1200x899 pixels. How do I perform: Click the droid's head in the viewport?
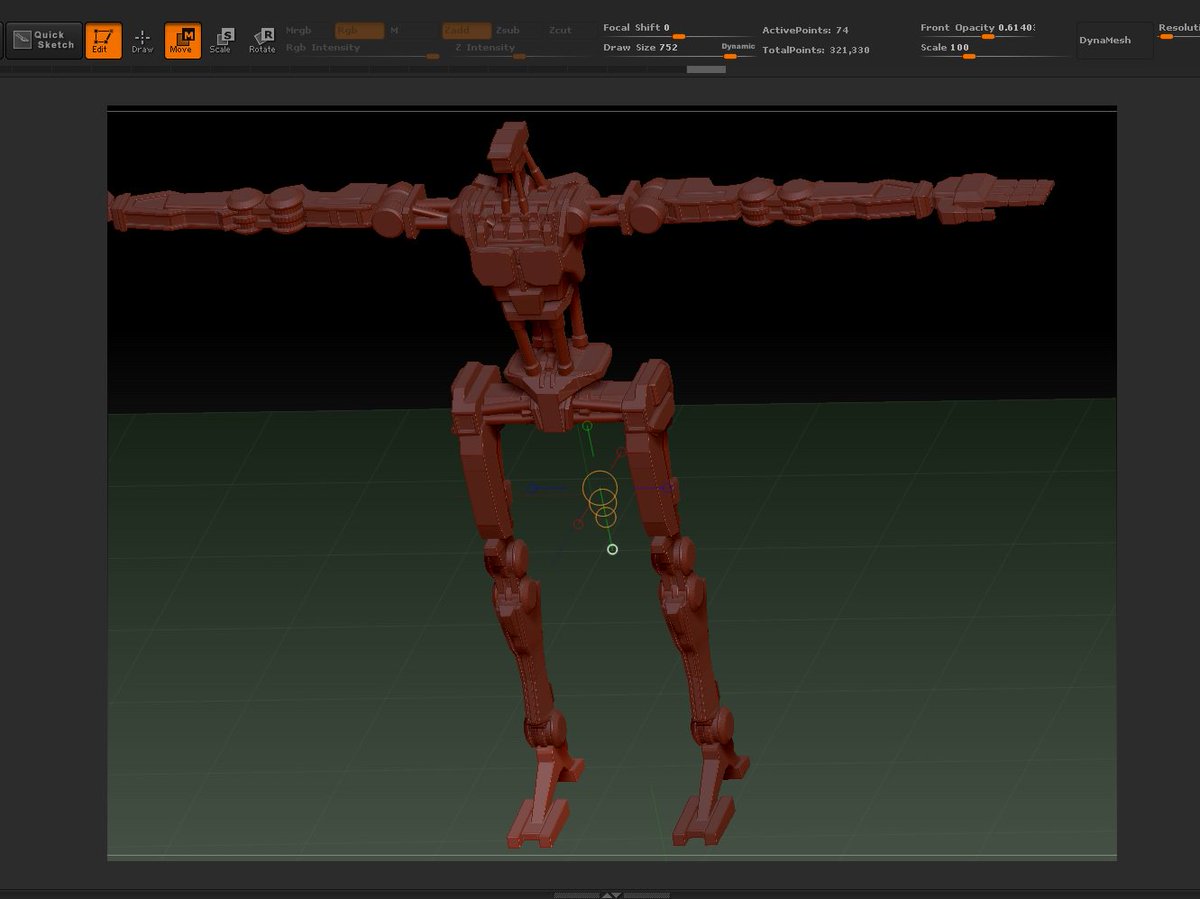(510, 146)
